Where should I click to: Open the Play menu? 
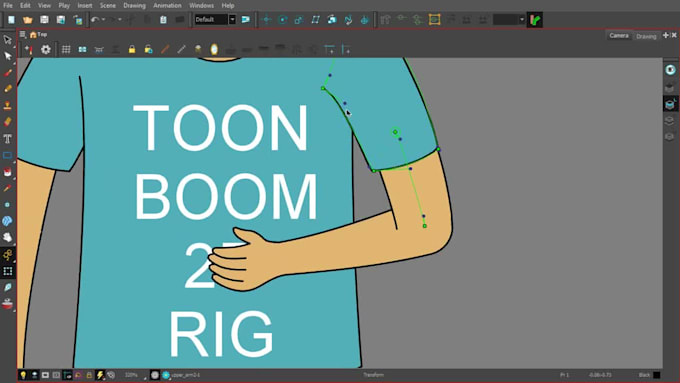point(64,6)
